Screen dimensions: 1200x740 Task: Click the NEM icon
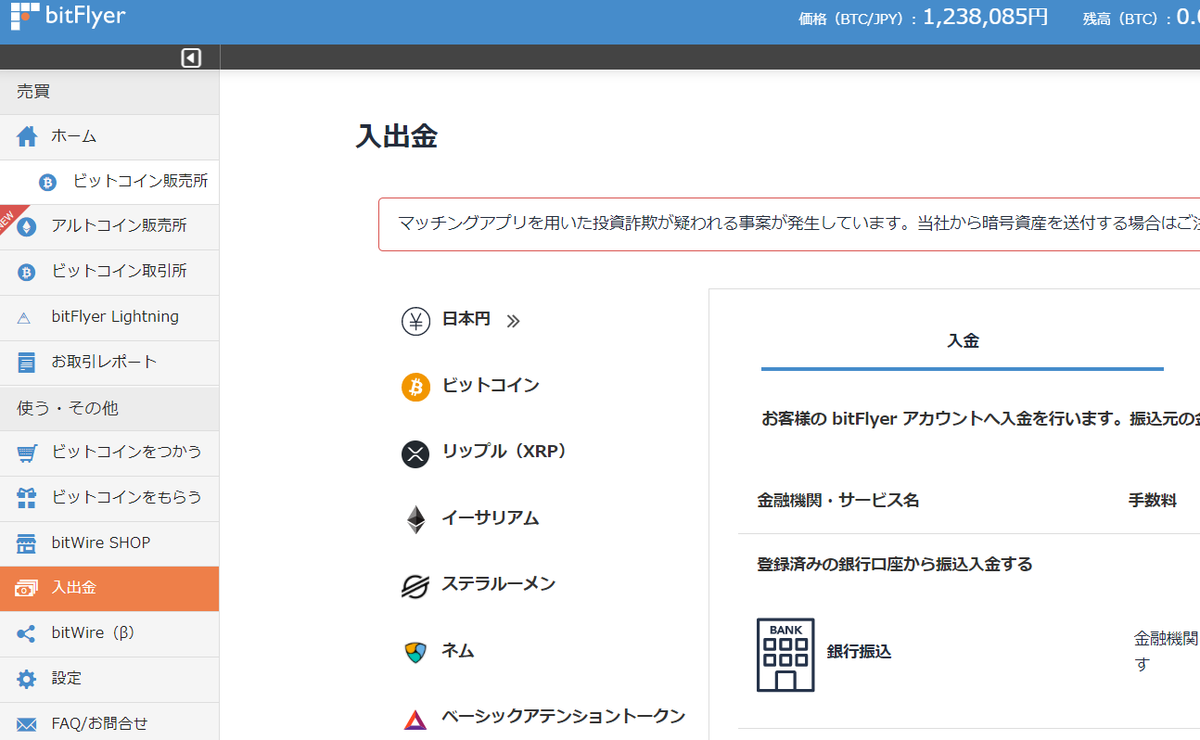415,652
